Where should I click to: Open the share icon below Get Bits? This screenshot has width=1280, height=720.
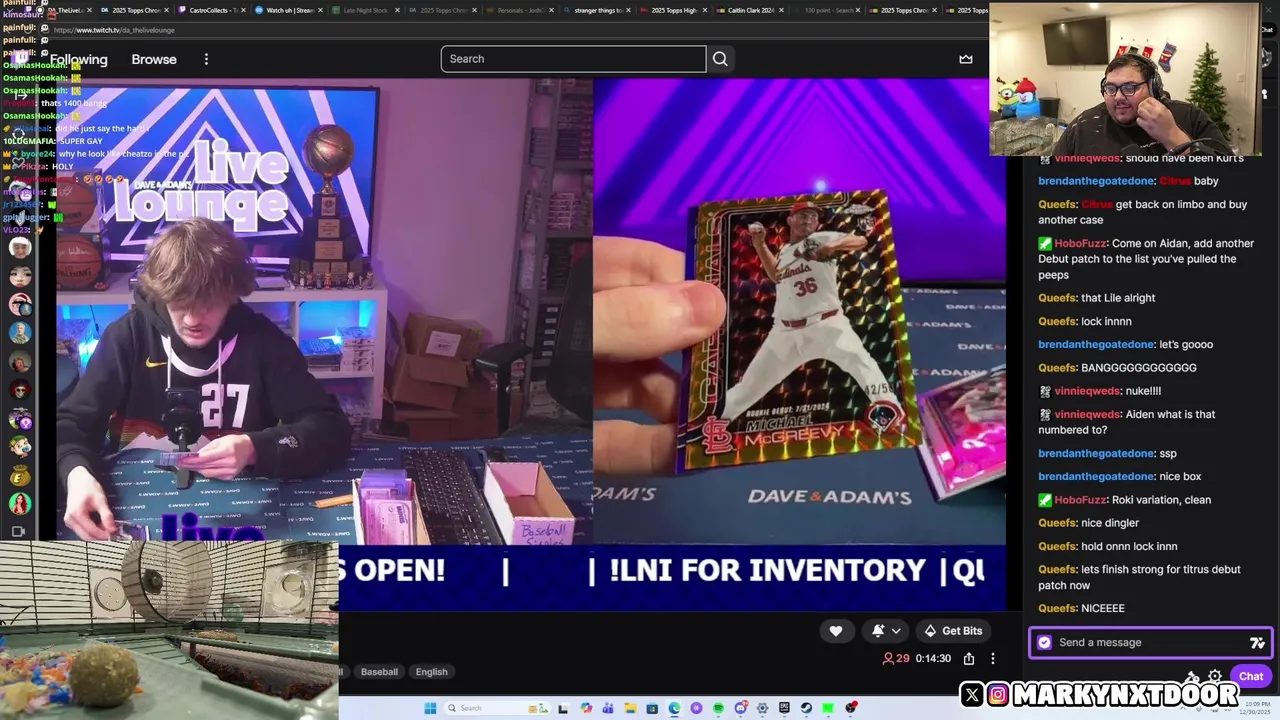tap(968, 658)
